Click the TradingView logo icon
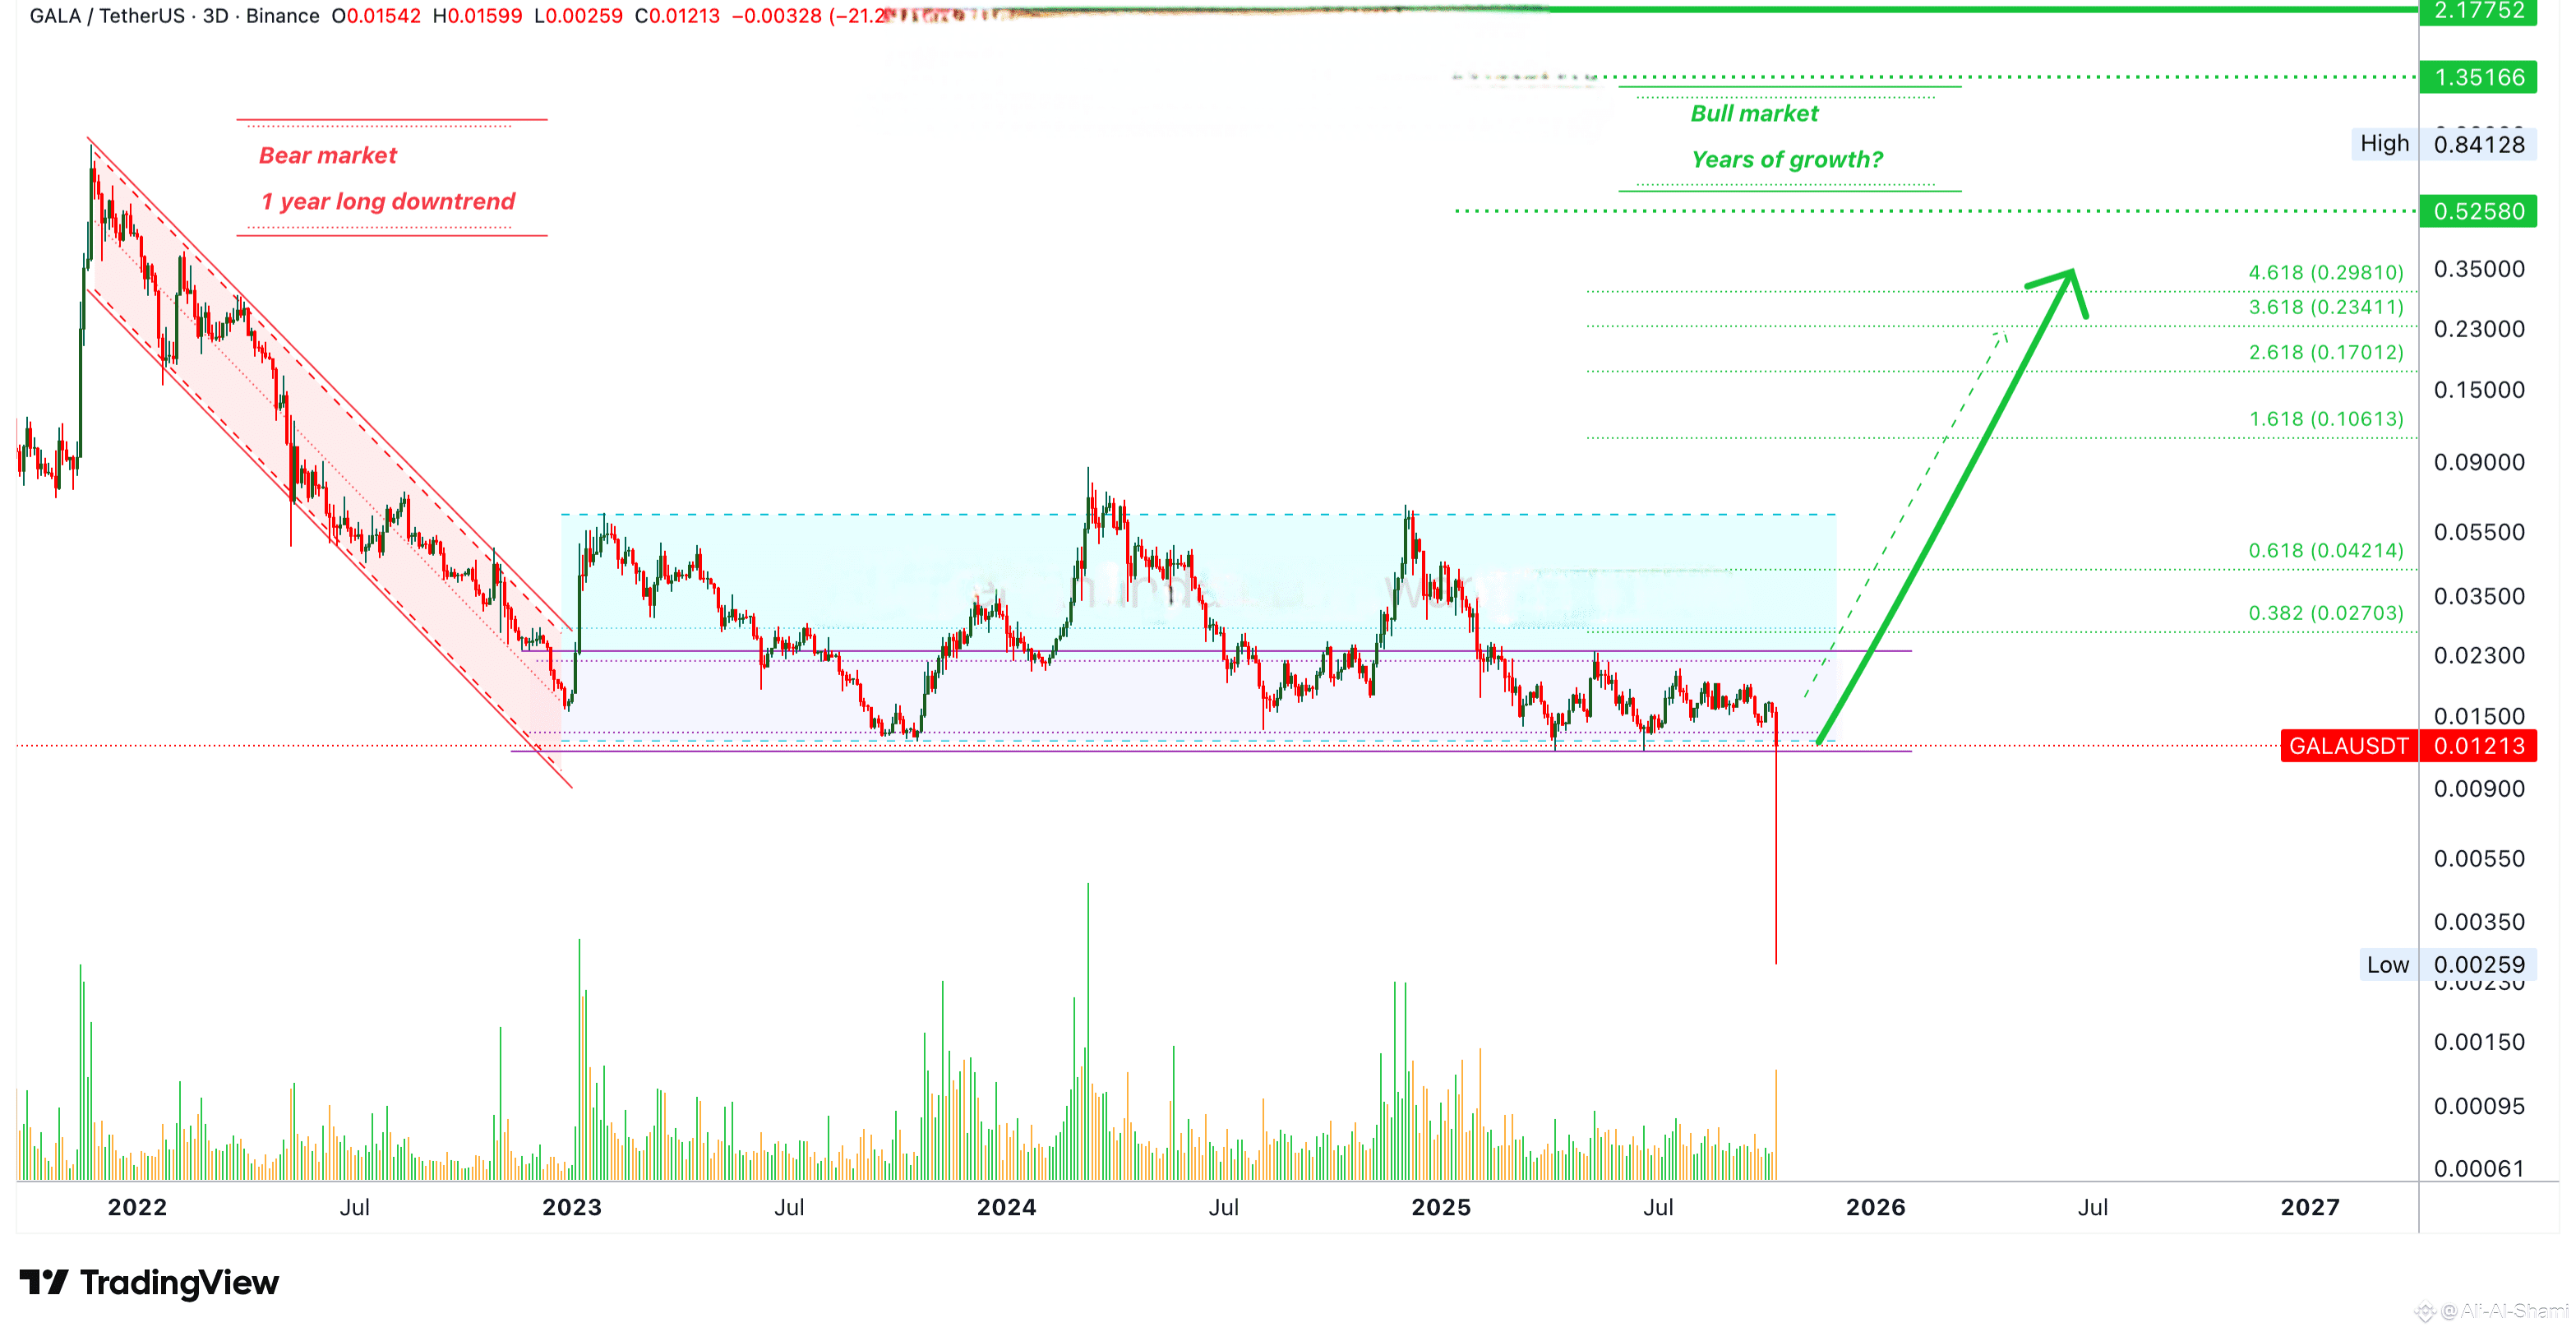Screen dimensions: 2576x1332 [43, 1282]
